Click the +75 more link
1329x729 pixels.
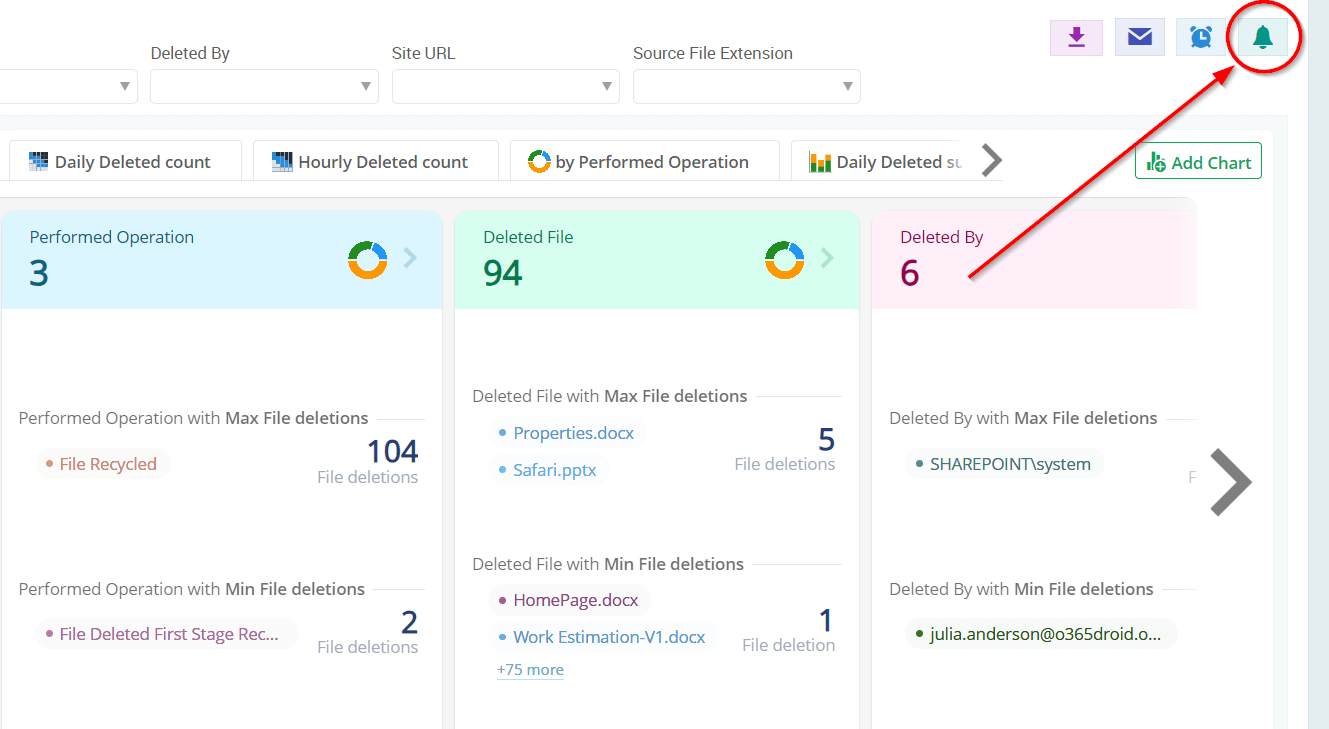(x=530, y=670)
